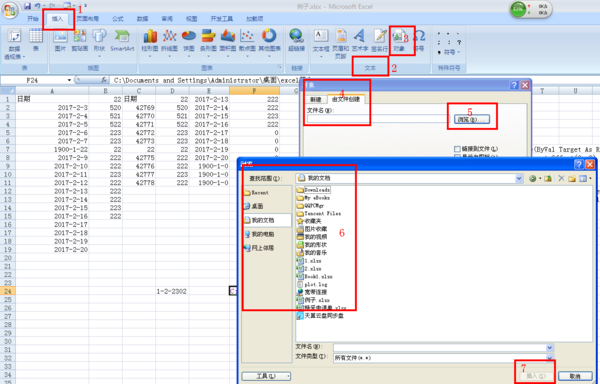Insert an Area chart (面积图)
Screen dimensions: 600x384
228,43
